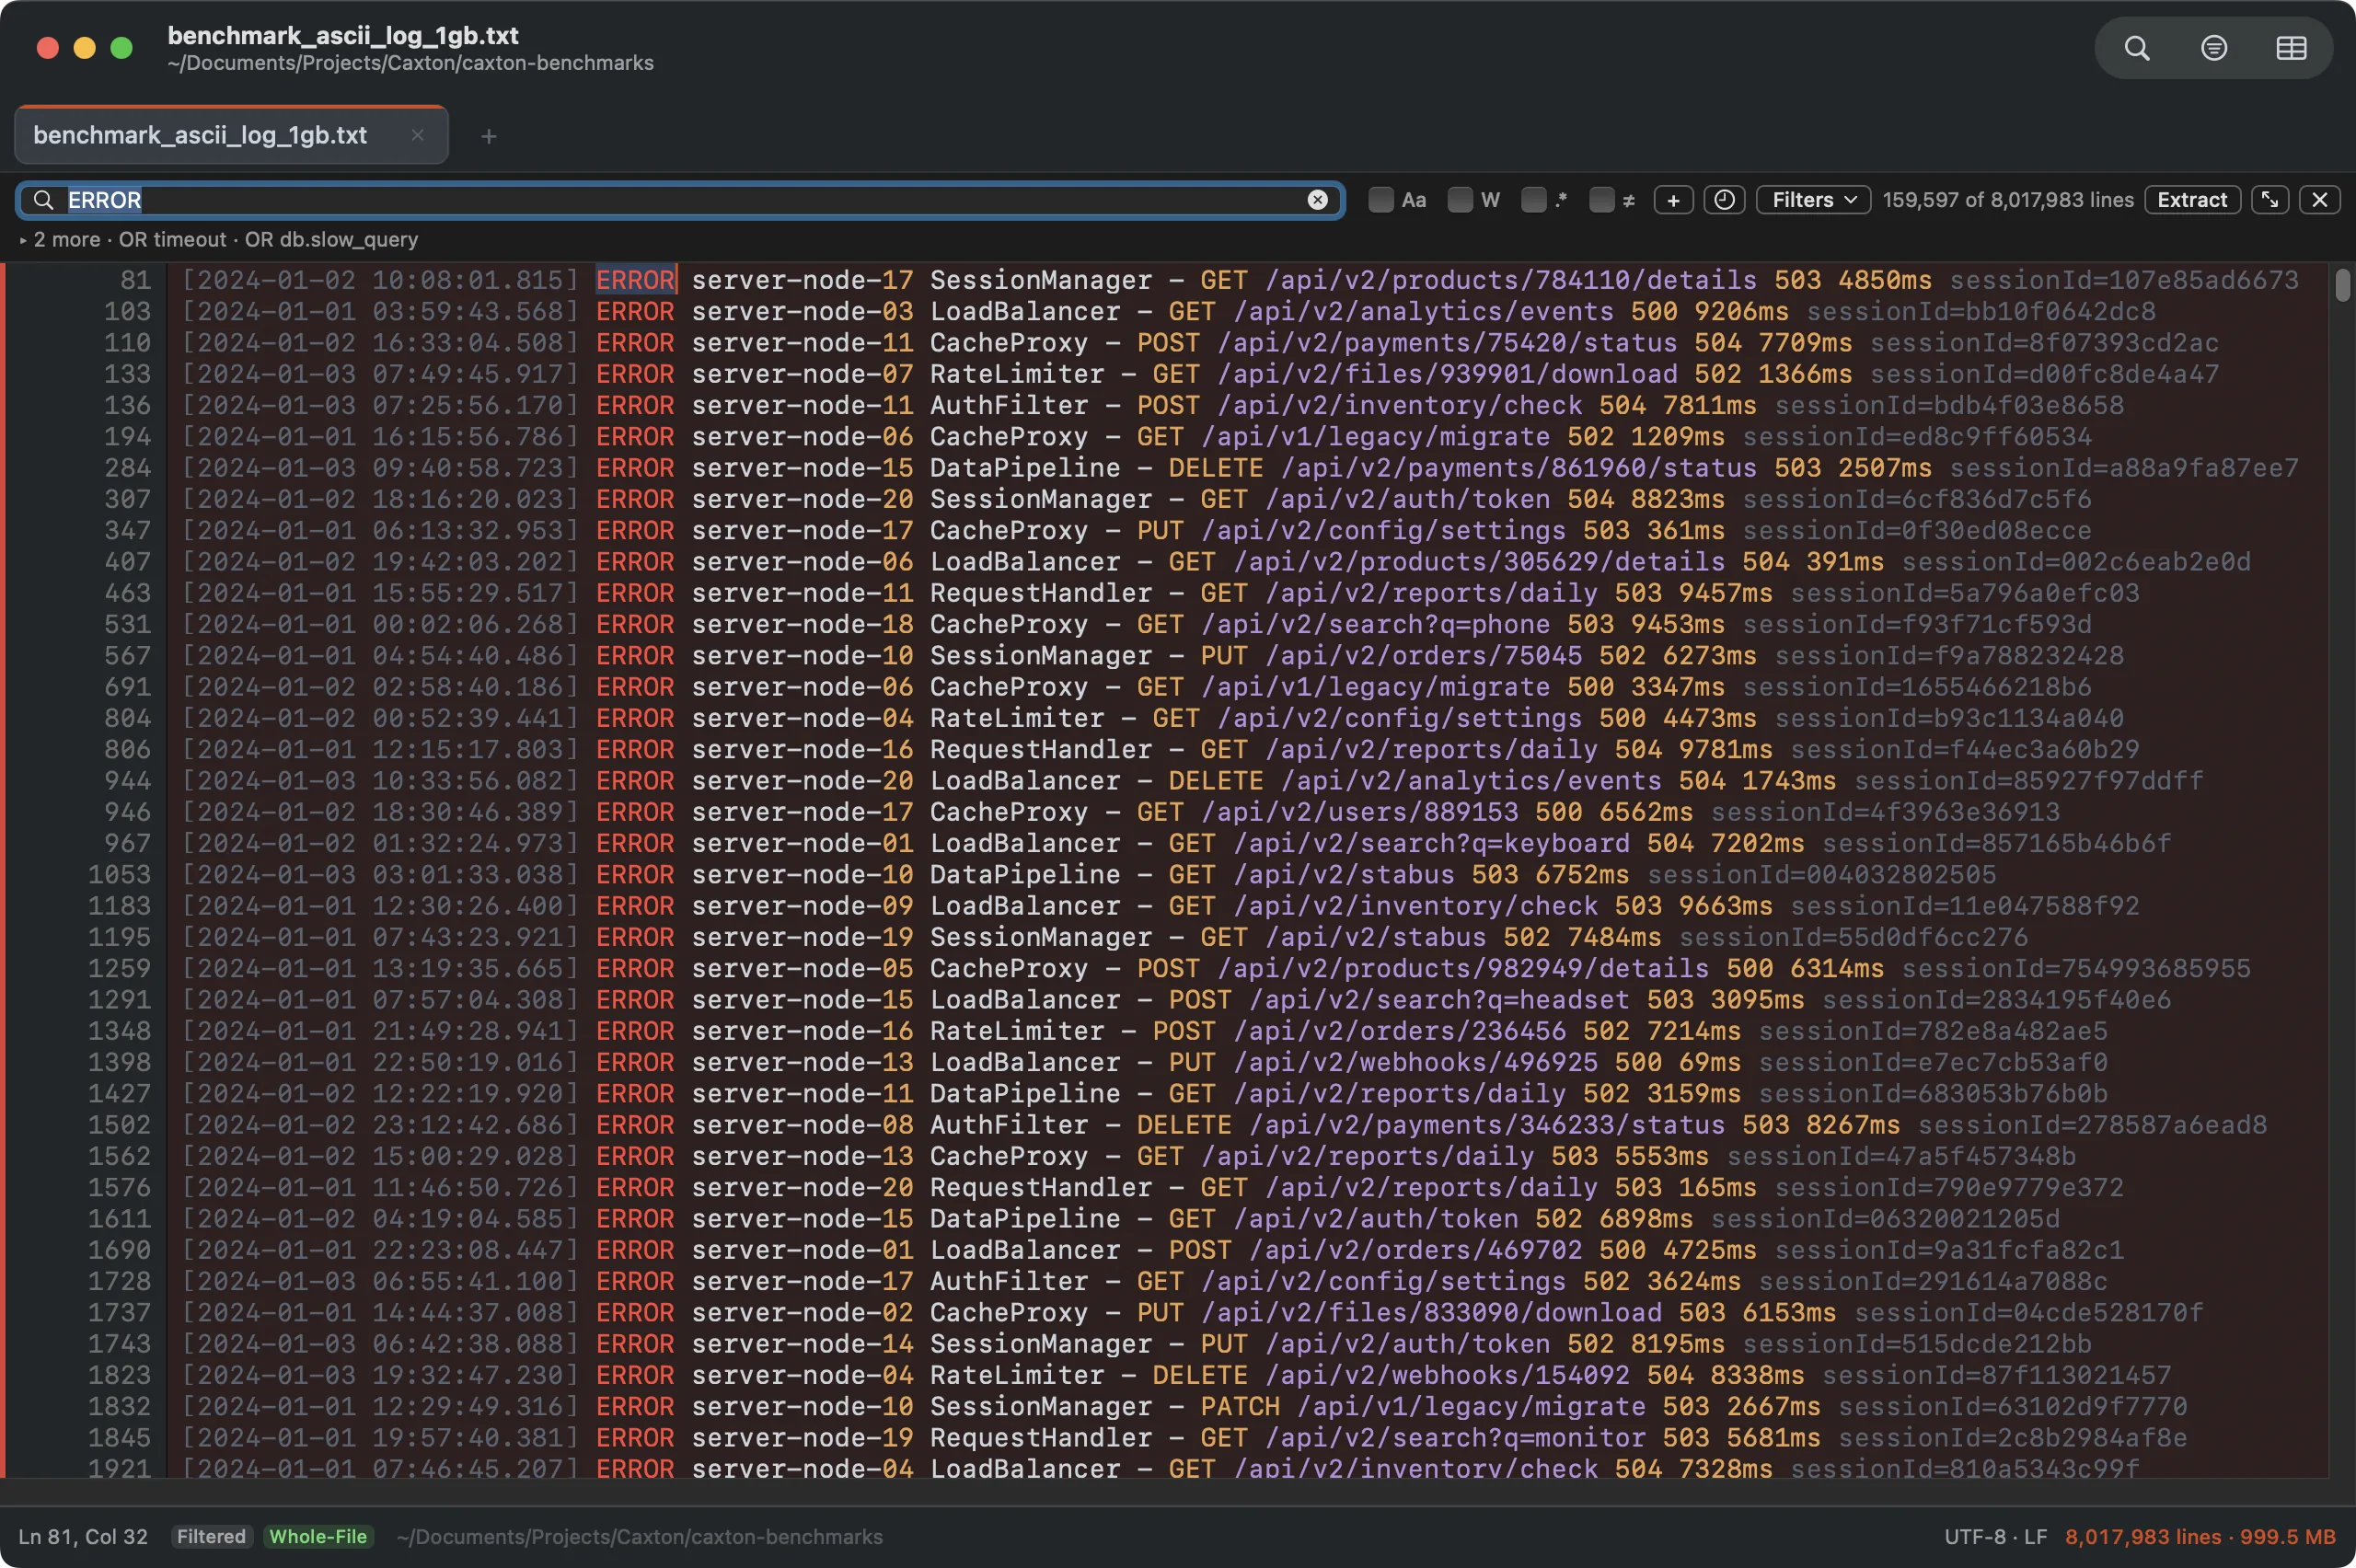
Task: Enable case-sensitive Aa checkbox
Action: click(x=1381, y=200)
